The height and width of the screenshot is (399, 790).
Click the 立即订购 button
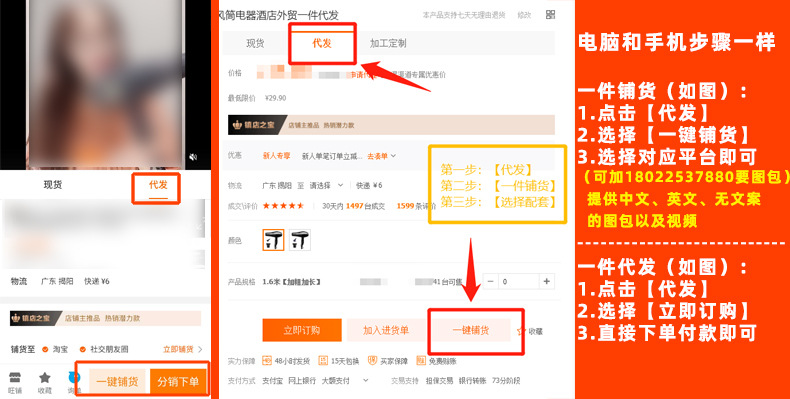pos(302,330)
